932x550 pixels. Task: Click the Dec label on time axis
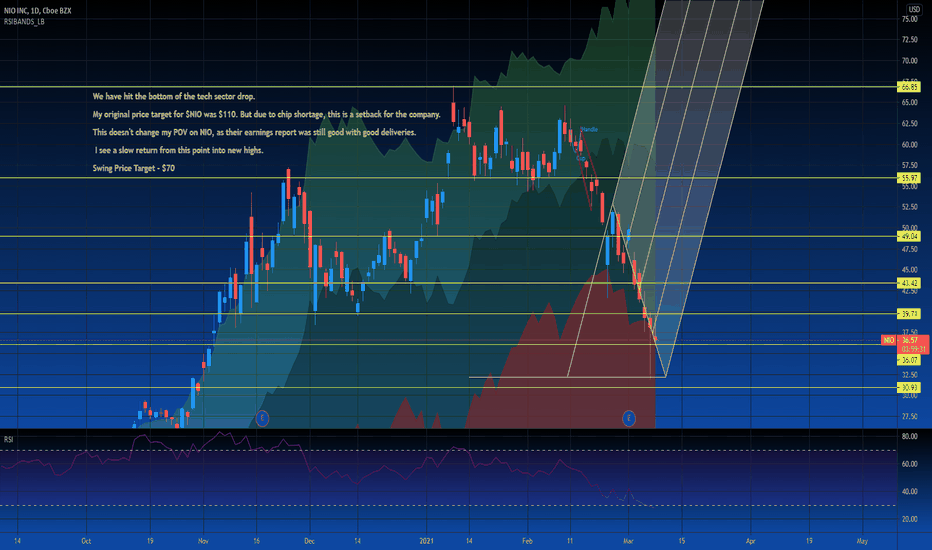[x=309, y=541]
